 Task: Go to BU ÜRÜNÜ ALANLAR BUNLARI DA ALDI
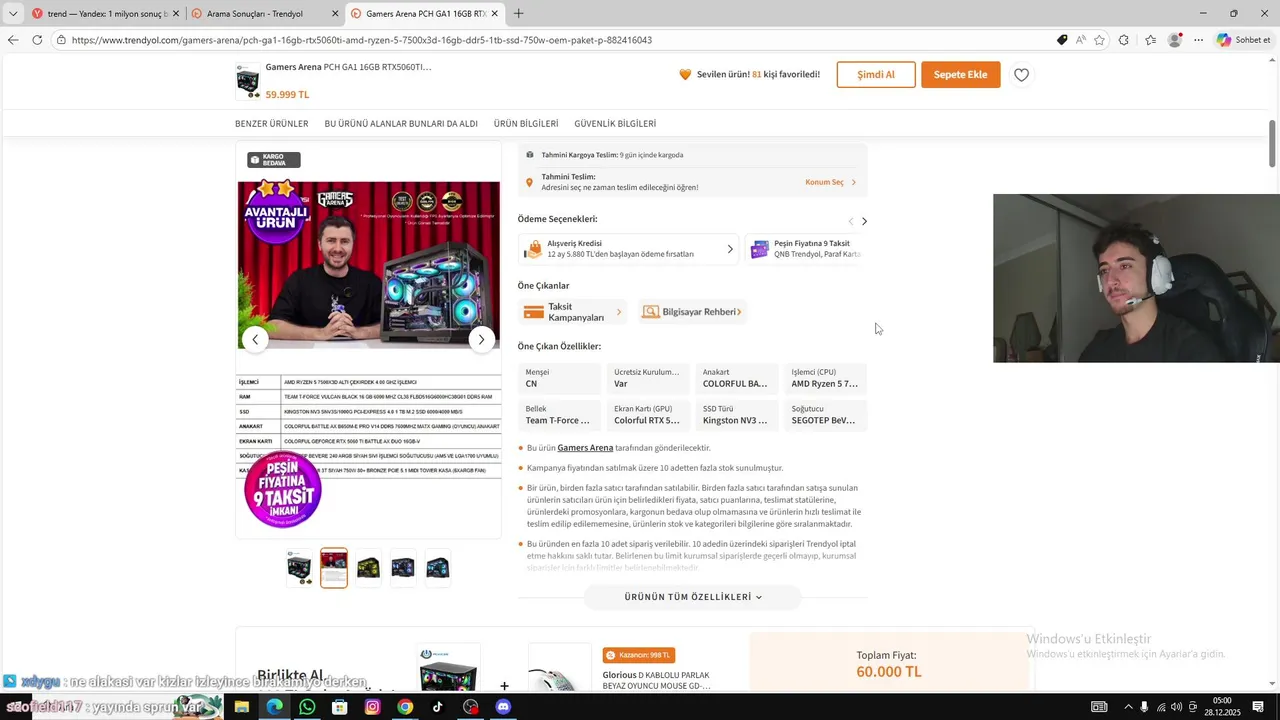(401, 124)
